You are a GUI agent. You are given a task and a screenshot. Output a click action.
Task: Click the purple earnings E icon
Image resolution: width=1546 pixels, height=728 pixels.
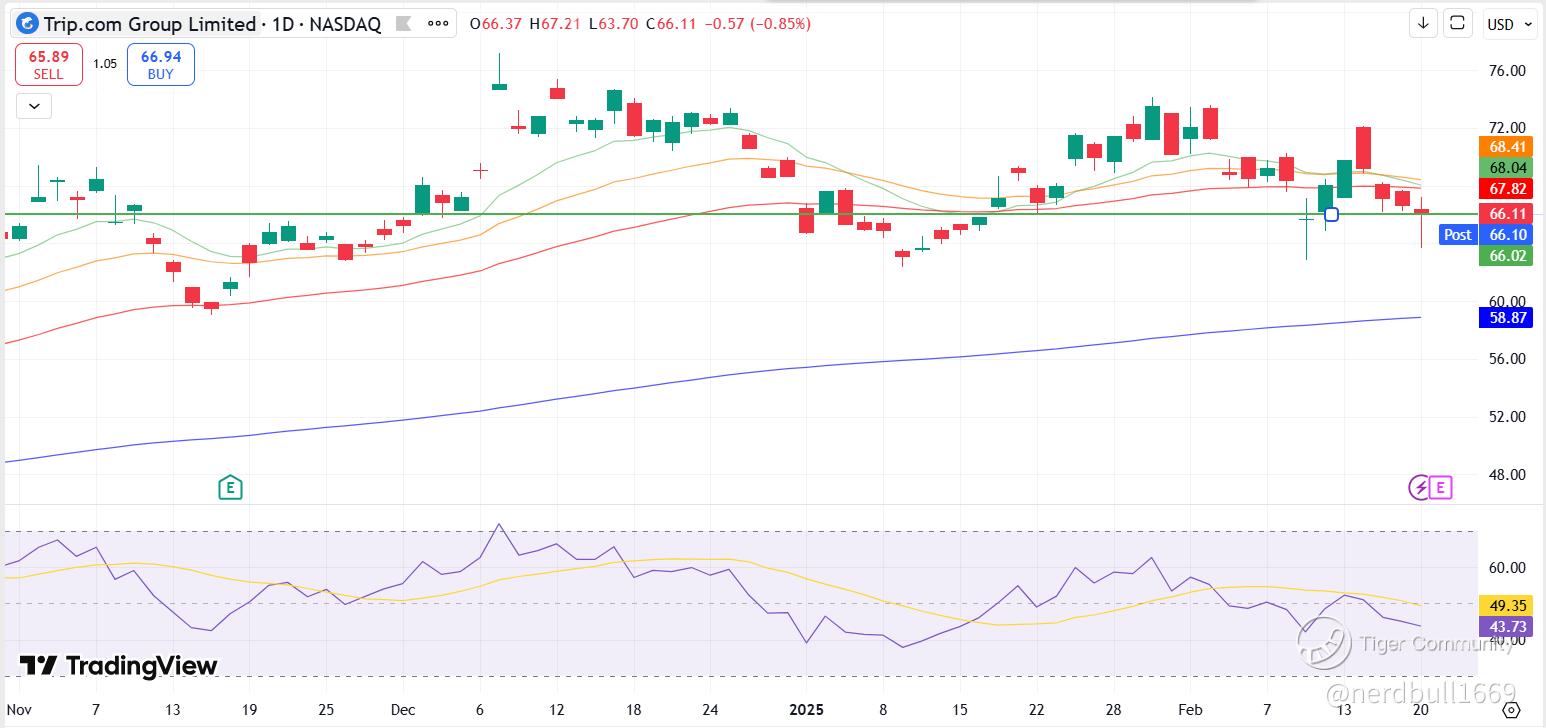click(x=1441, y=488)
